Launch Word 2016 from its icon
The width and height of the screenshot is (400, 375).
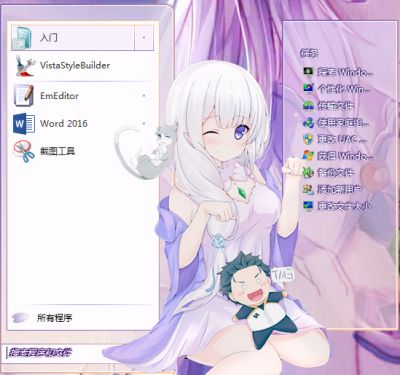pyautogui.click(x=23, y=124)
